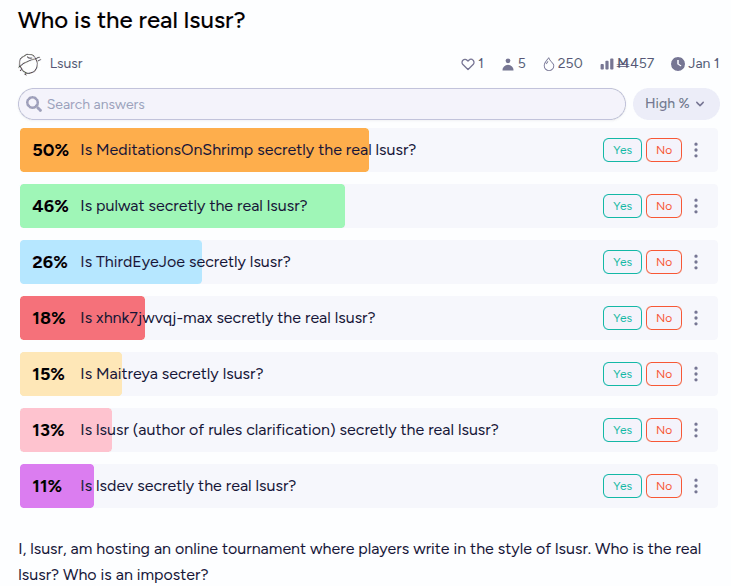Click the heart like icon
Viewport: 731px width, 586px height.
pos(467,64)
